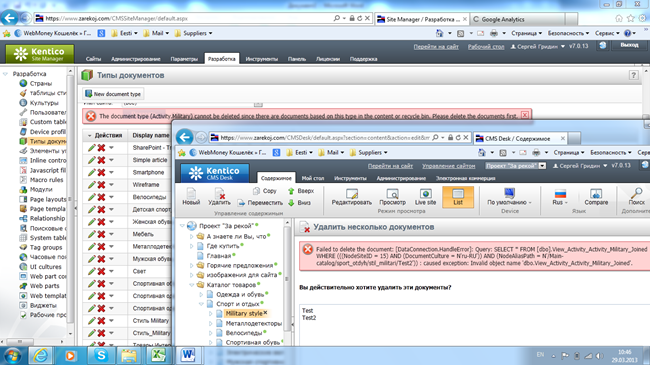The height and width of the screenshot is (365, 650).
Task: Collapse Каталог товаров tree node
Action: (191, 285)
